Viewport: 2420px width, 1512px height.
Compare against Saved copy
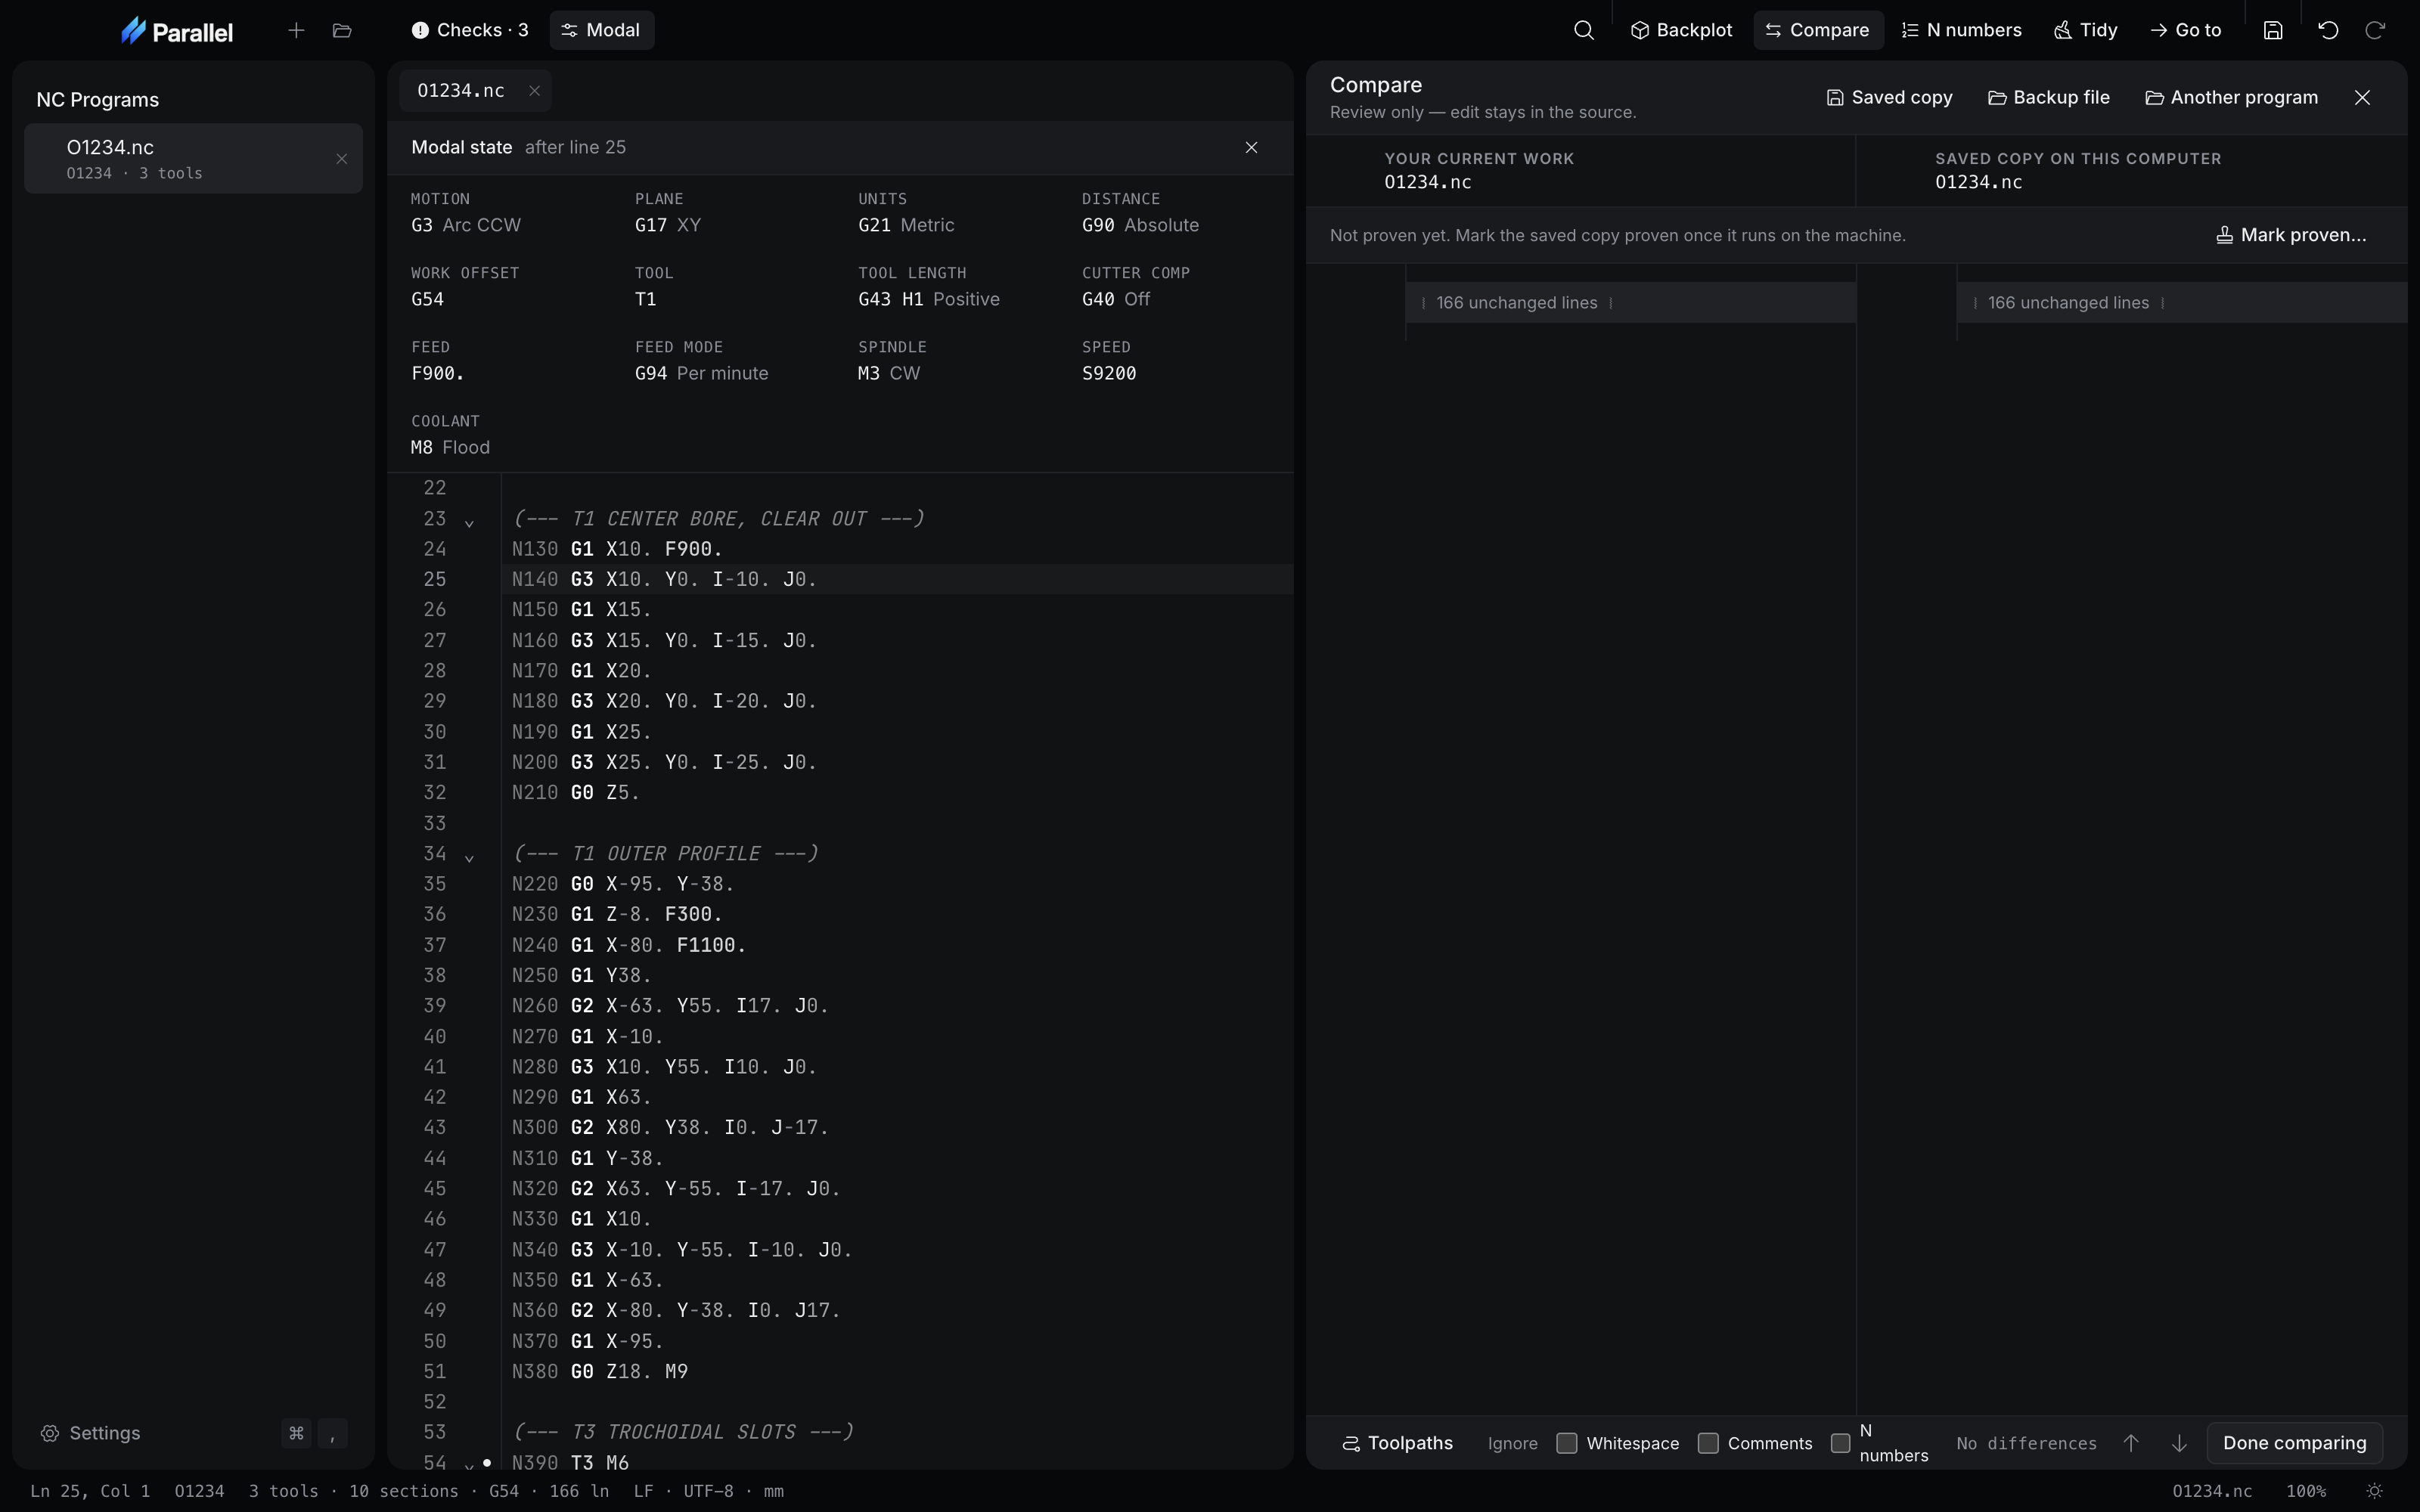(1889, 97)
